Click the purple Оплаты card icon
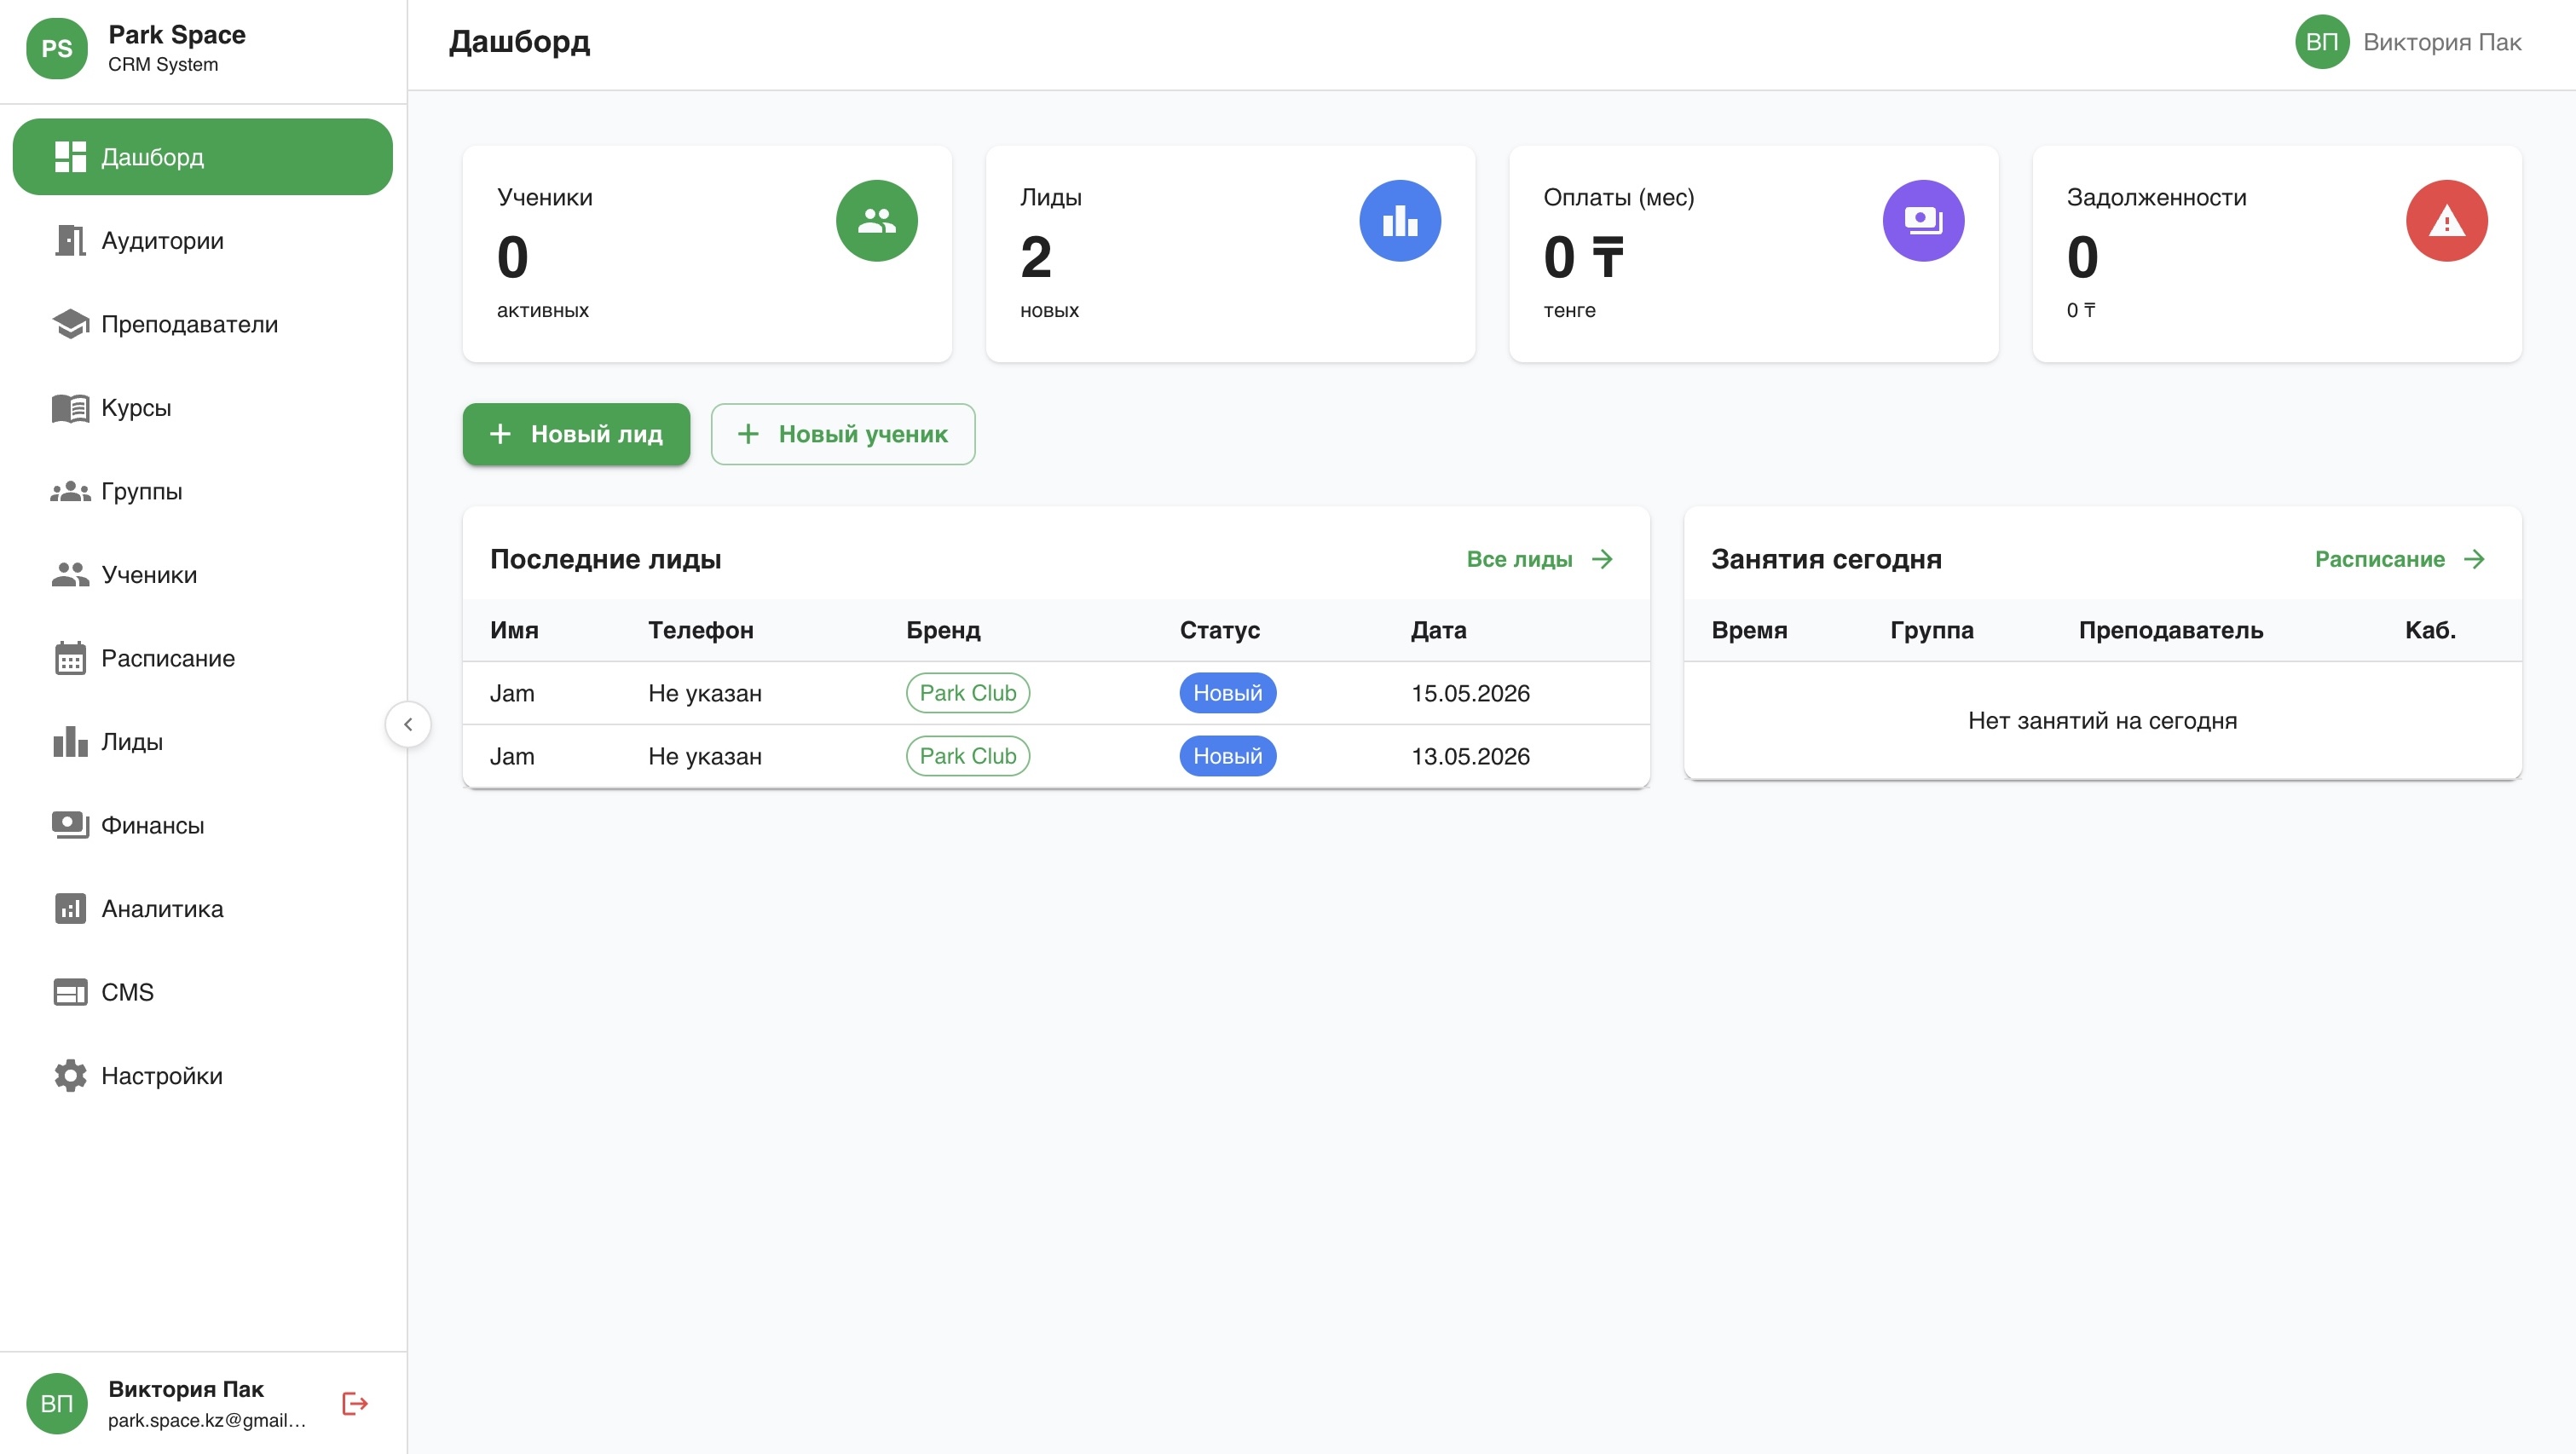Viewport: 2576px width, 1454px height. (x=1923, y=221)
